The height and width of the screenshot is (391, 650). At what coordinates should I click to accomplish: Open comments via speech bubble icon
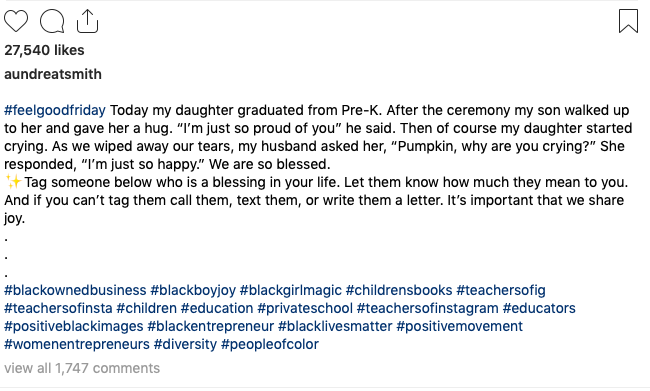point(52,21)
